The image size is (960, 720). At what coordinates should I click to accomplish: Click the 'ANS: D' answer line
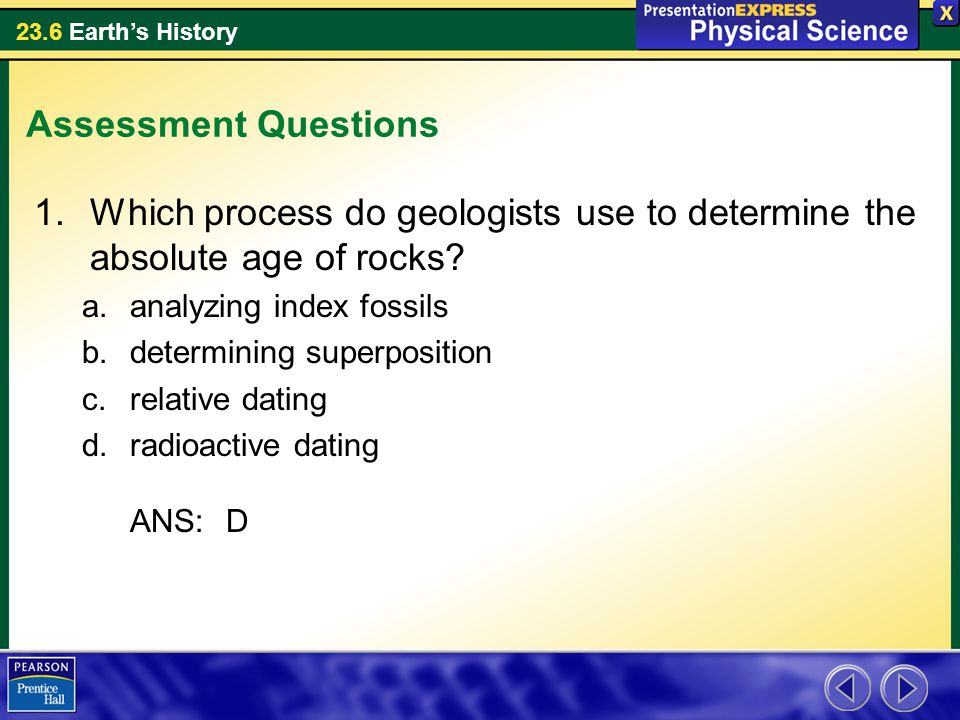click(189, 521)
